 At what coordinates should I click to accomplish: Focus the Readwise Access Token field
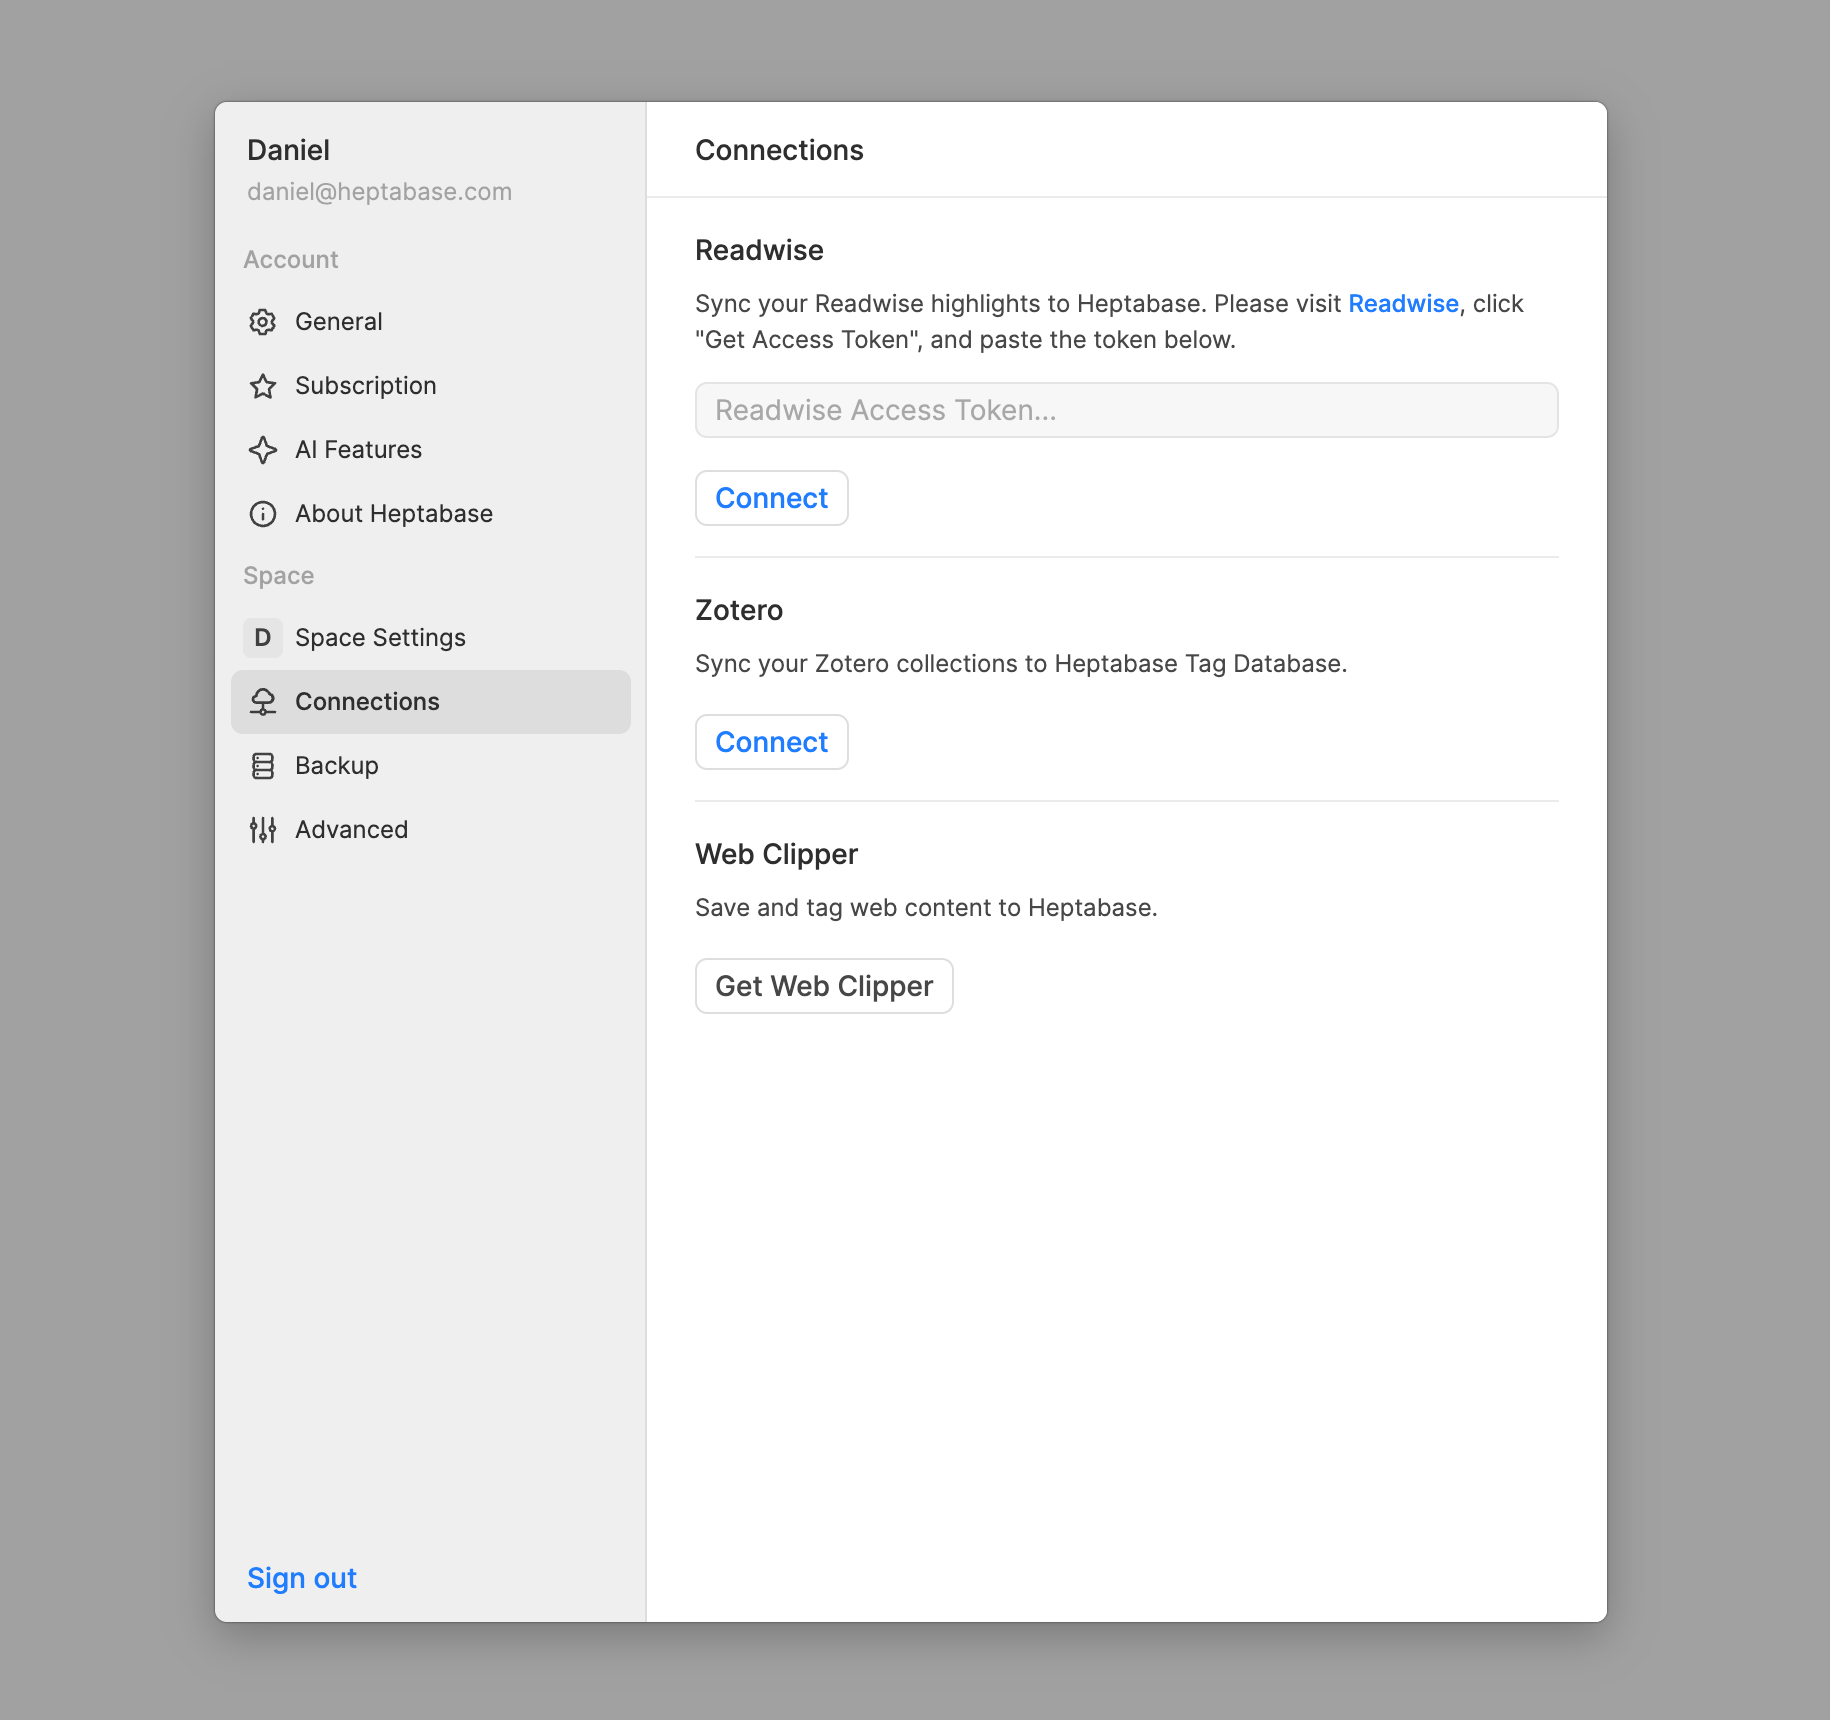click(1126, 410)
